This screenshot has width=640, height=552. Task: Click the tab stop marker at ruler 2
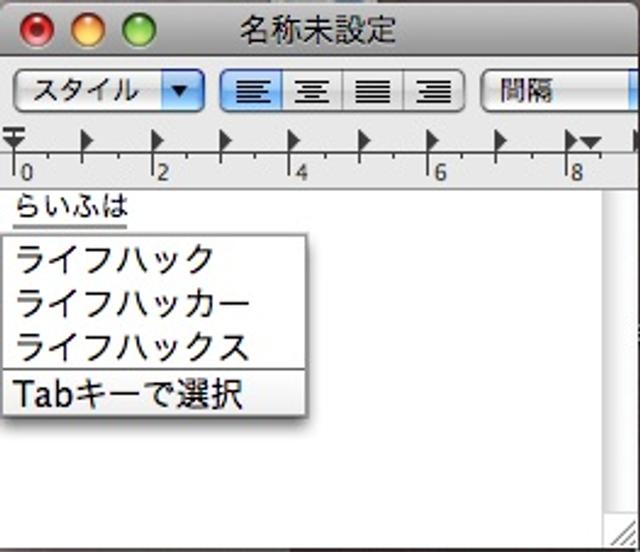(157, 140)
